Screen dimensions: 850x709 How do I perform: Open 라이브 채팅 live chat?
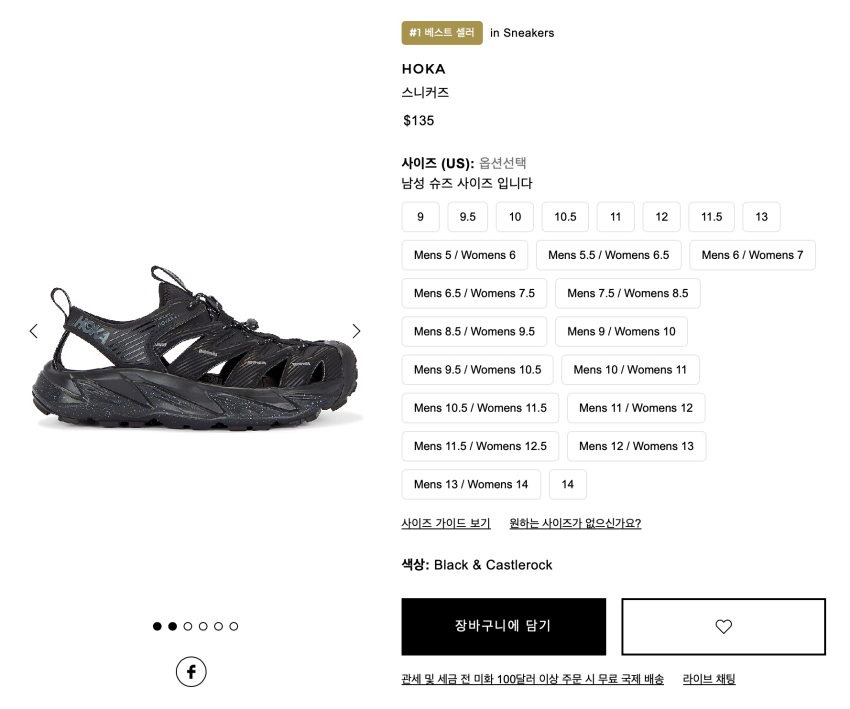[709, 679]
